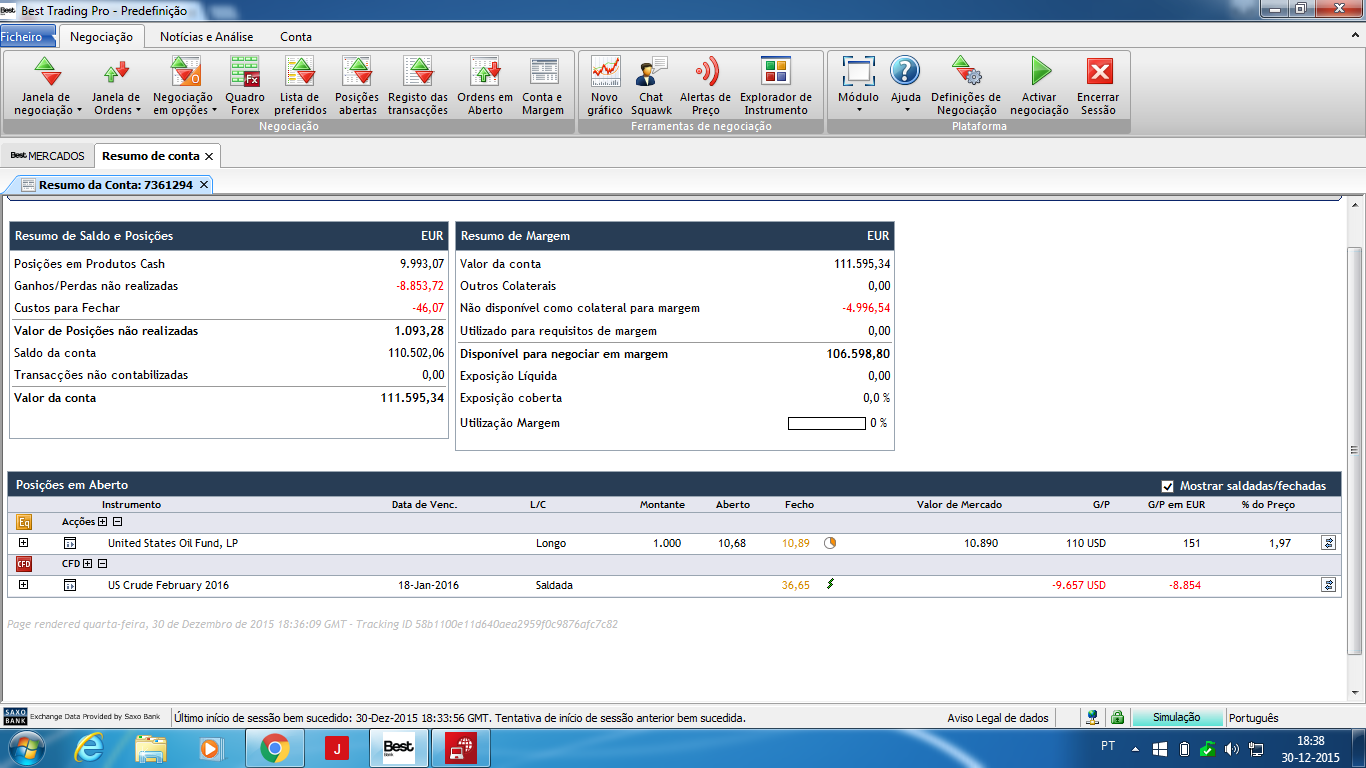Screen dimensions: 1366x768
Task: Open Registo das transacções log
Action: (418, 85)
